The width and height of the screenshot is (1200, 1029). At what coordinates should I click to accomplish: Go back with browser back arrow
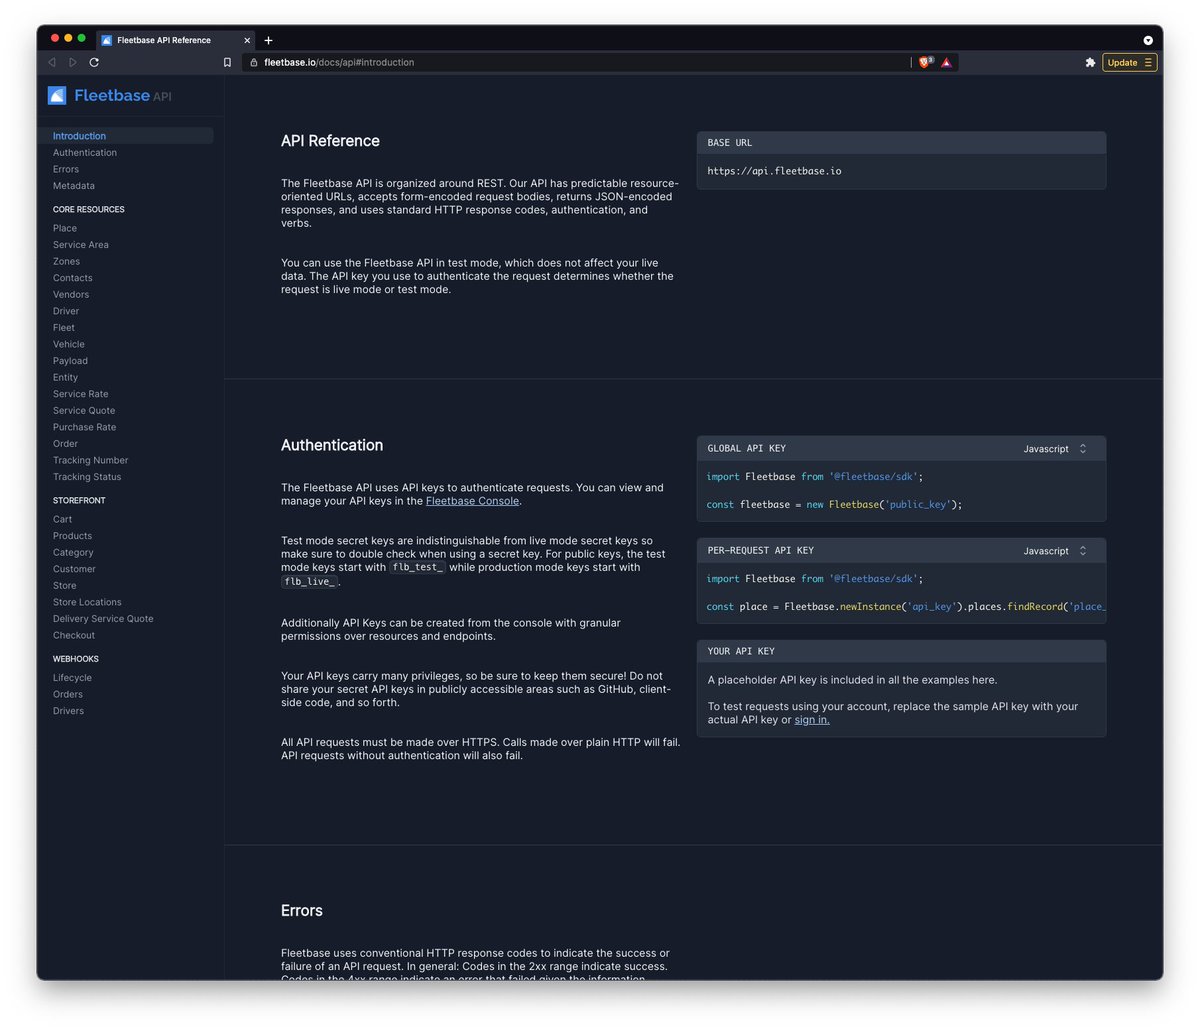click(x=52, y=62)
